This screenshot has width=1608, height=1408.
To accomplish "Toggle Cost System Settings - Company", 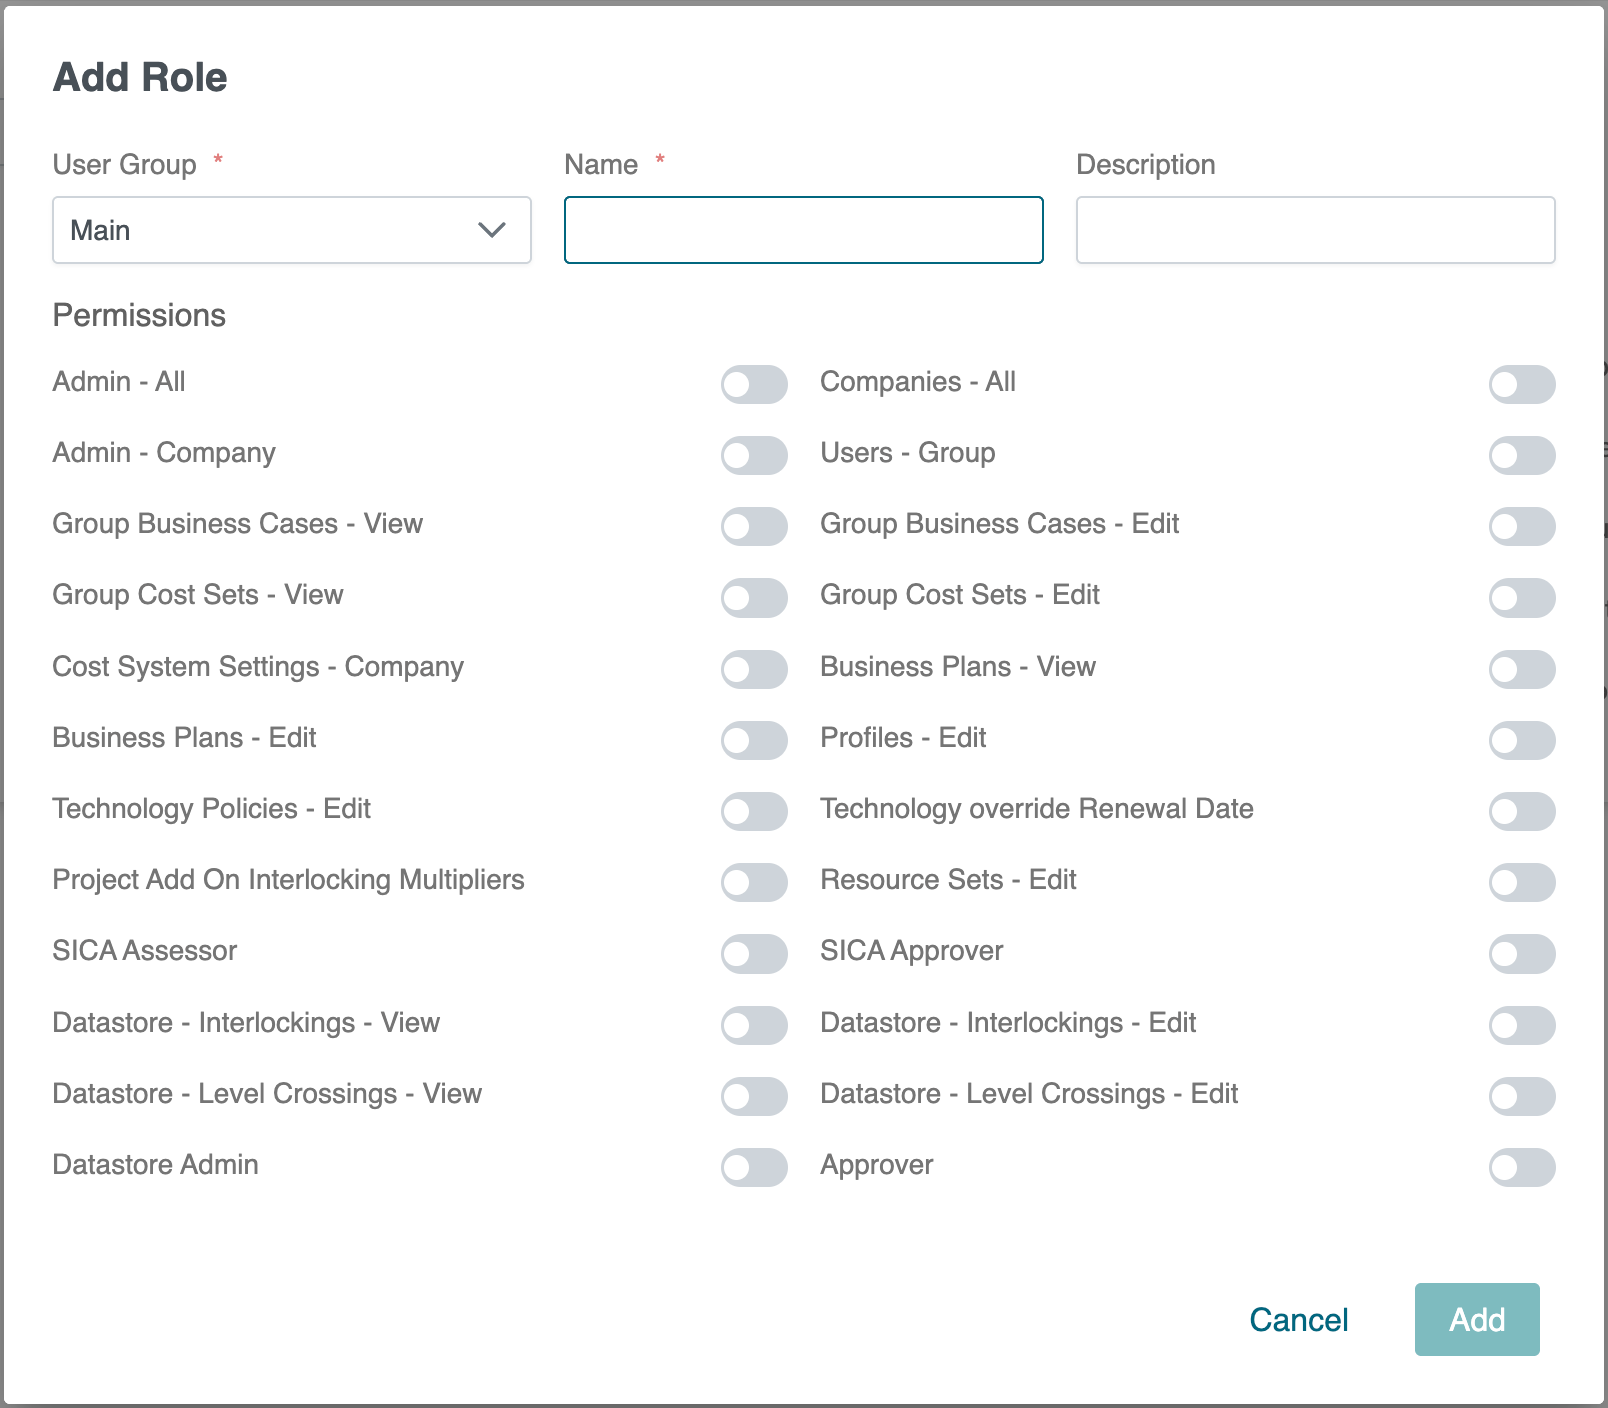I will [754, 669].
